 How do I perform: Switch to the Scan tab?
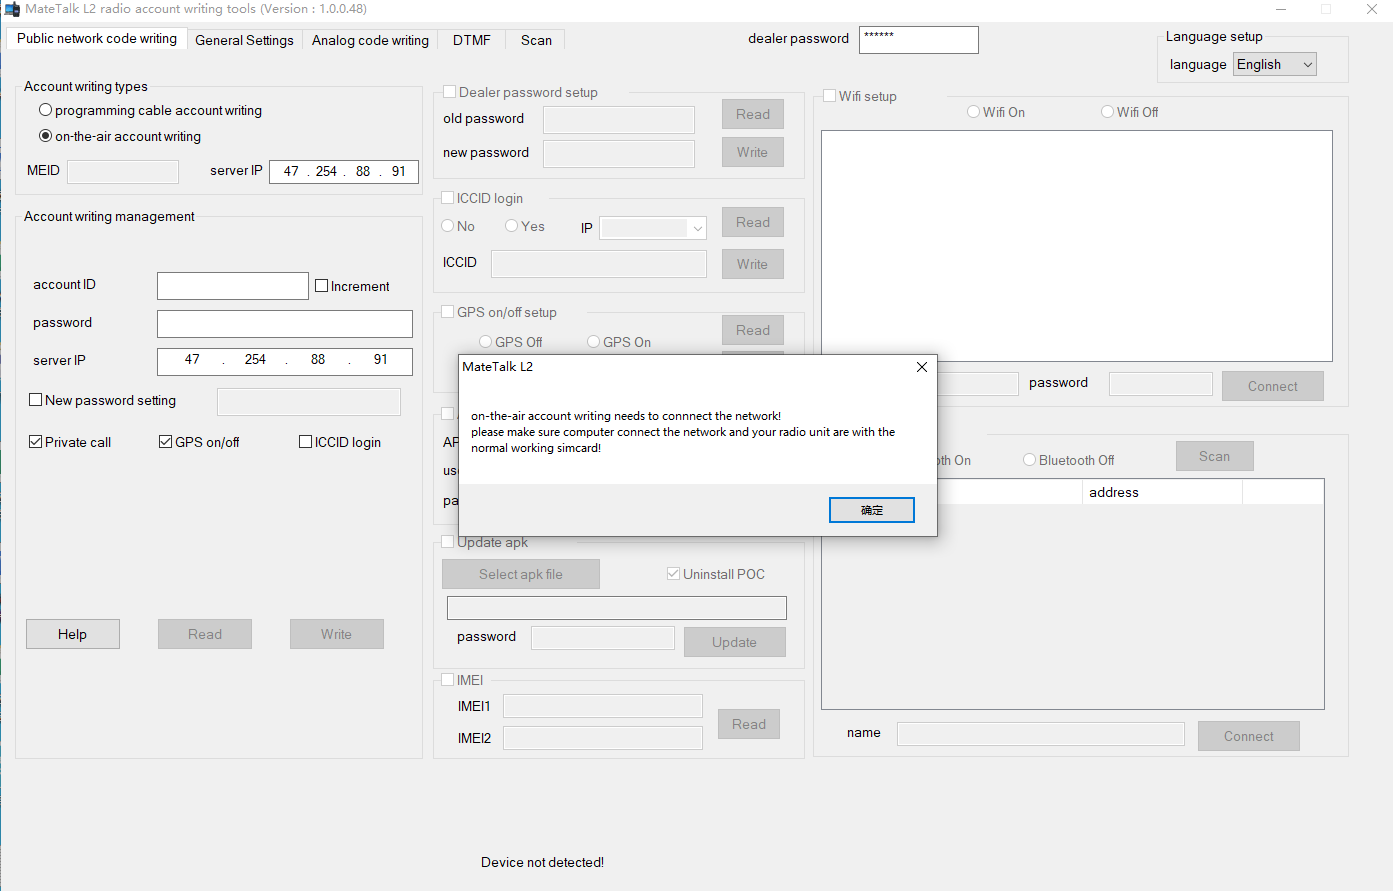coord(536,40)
